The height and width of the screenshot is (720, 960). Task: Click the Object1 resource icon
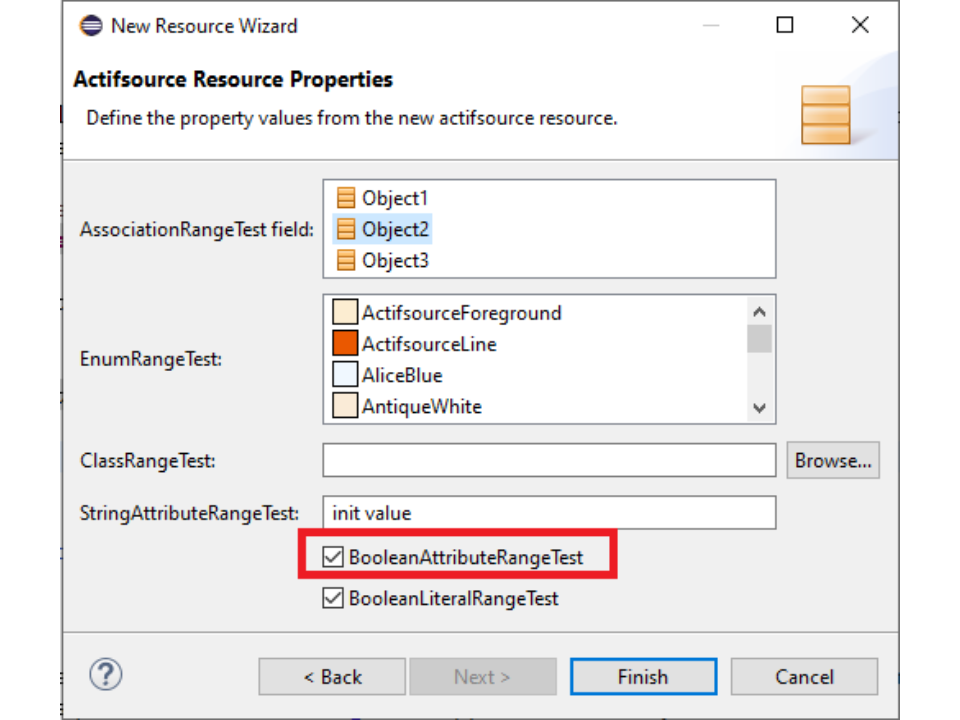pyautogui.click(x=346, y=198)
